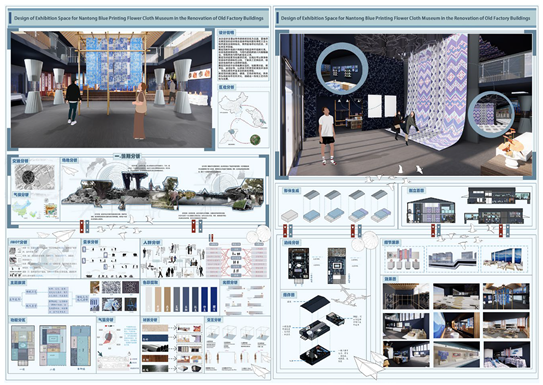Open the left board's main exhibition hall rendering
The image size is (543, 385).
click(x=111, y=89)
